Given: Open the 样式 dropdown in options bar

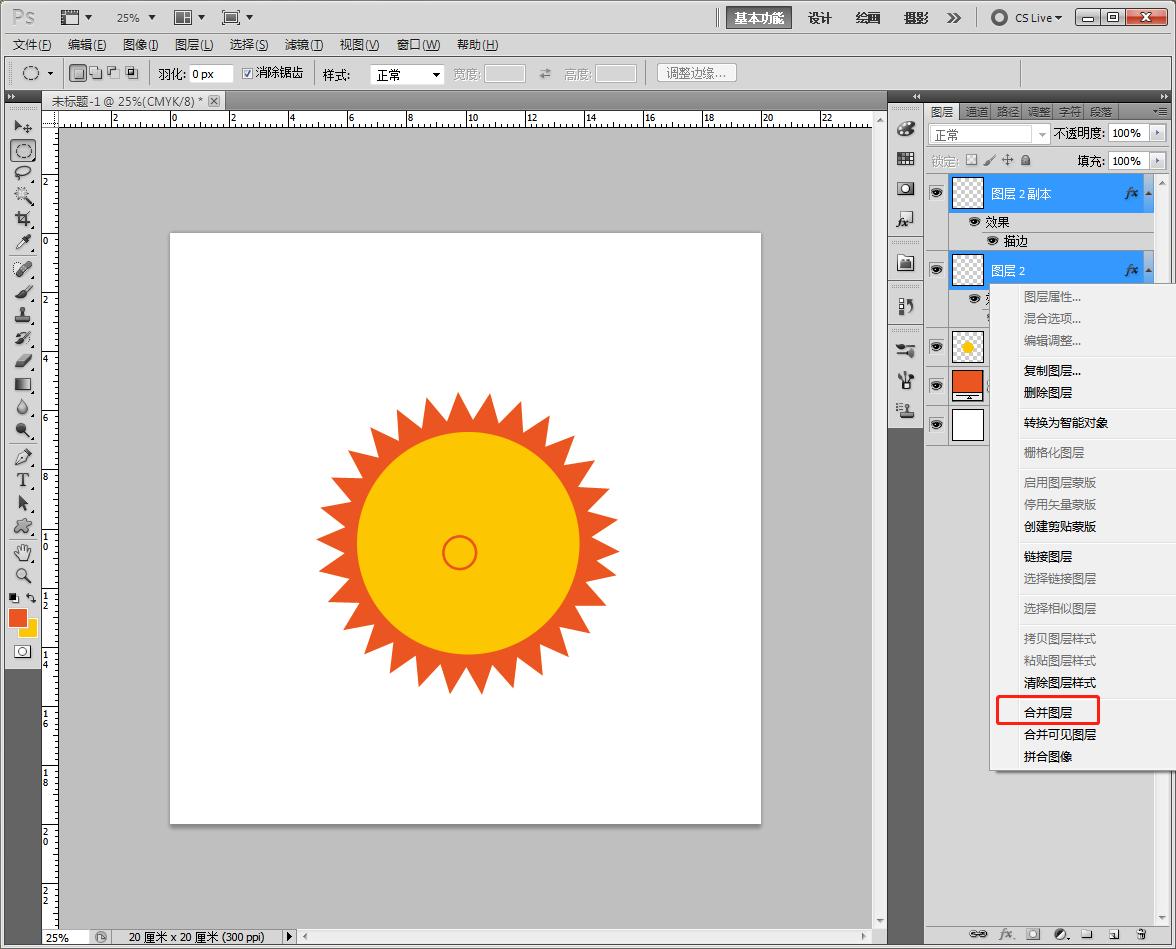Looking at the screenshot, I should click(407, 75).
